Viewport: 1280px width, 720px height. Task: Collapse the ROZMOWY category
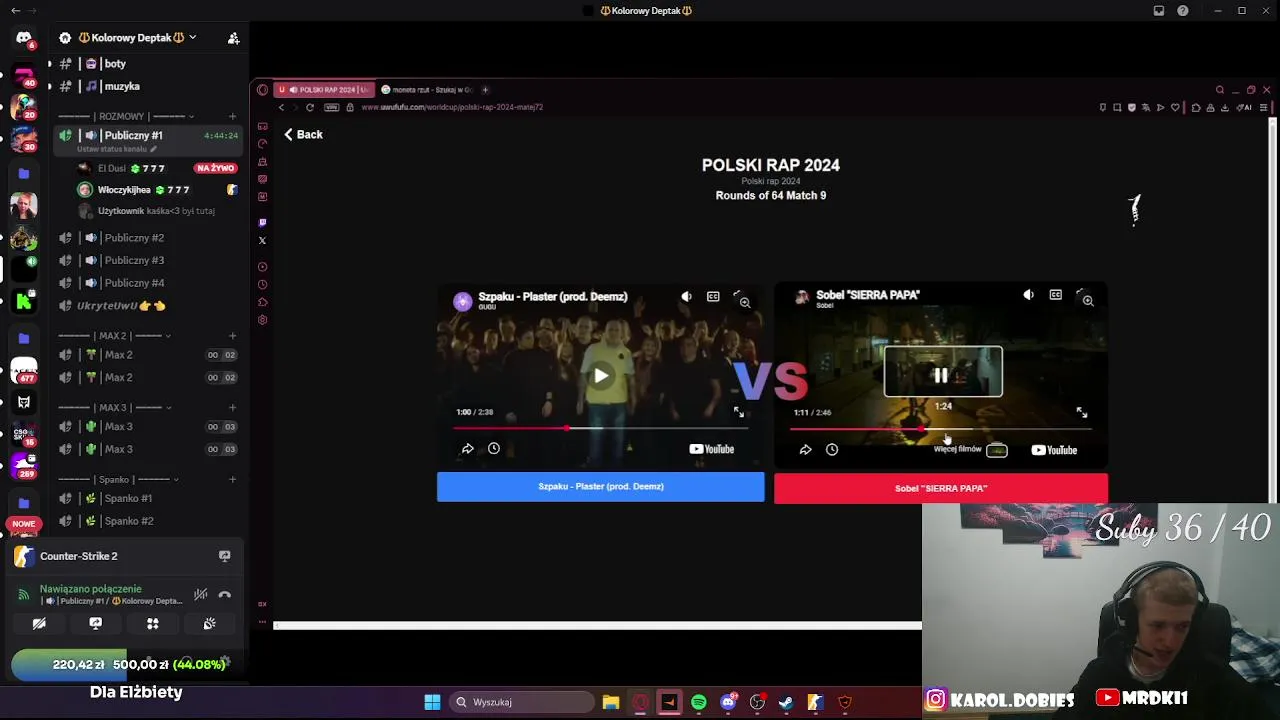pyautogui.click(x=126, y=116)
